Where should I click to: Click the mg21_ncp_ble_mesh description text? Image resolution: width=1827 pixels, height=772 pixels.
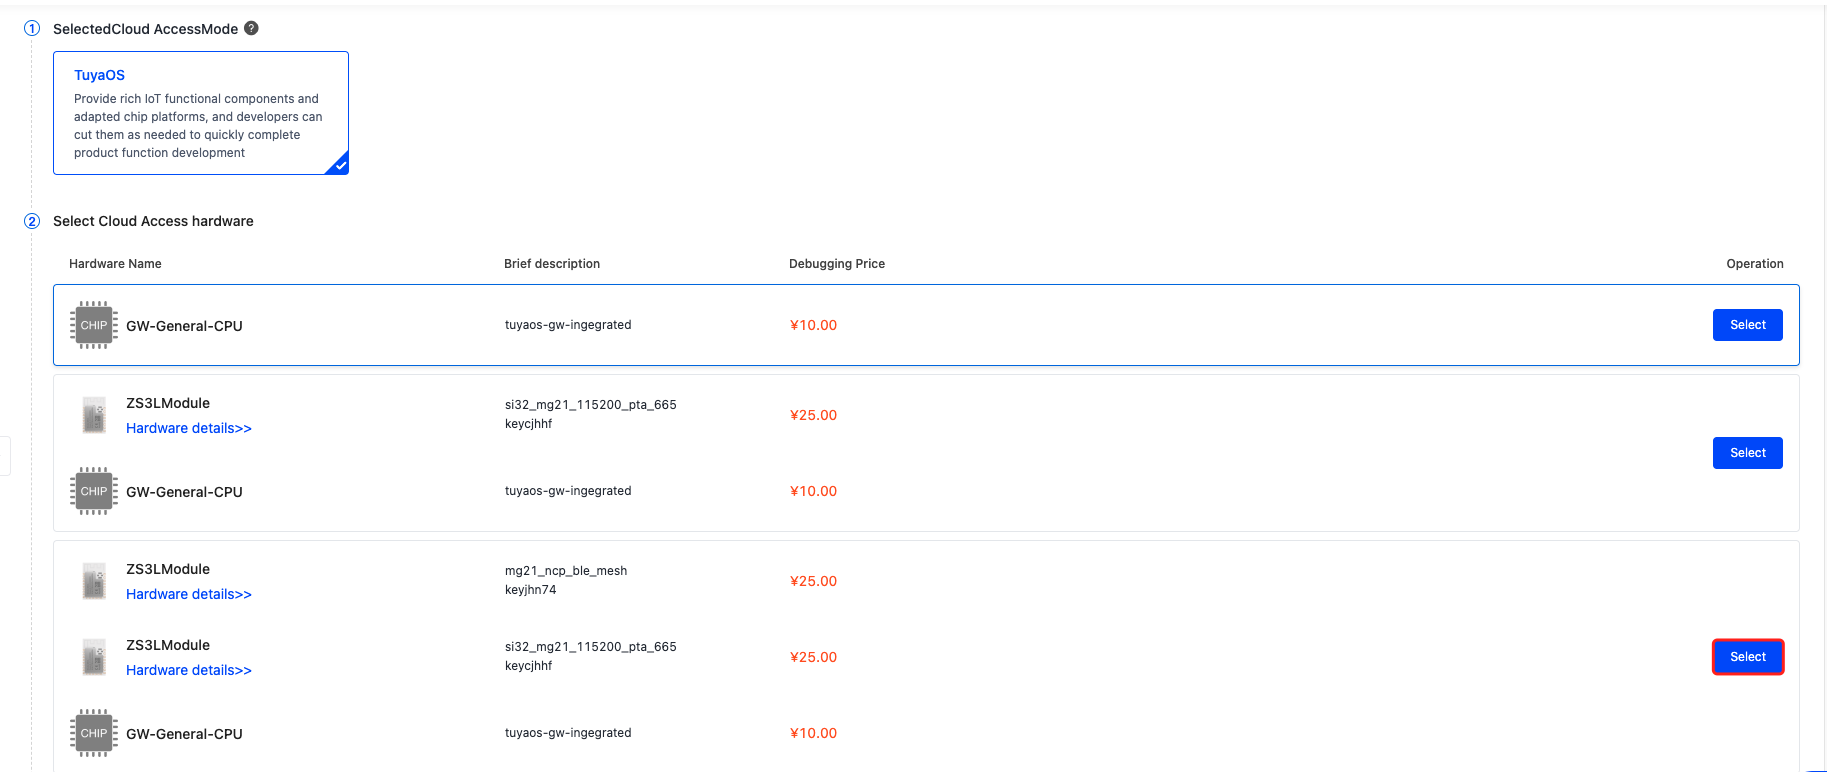(566, 571)
